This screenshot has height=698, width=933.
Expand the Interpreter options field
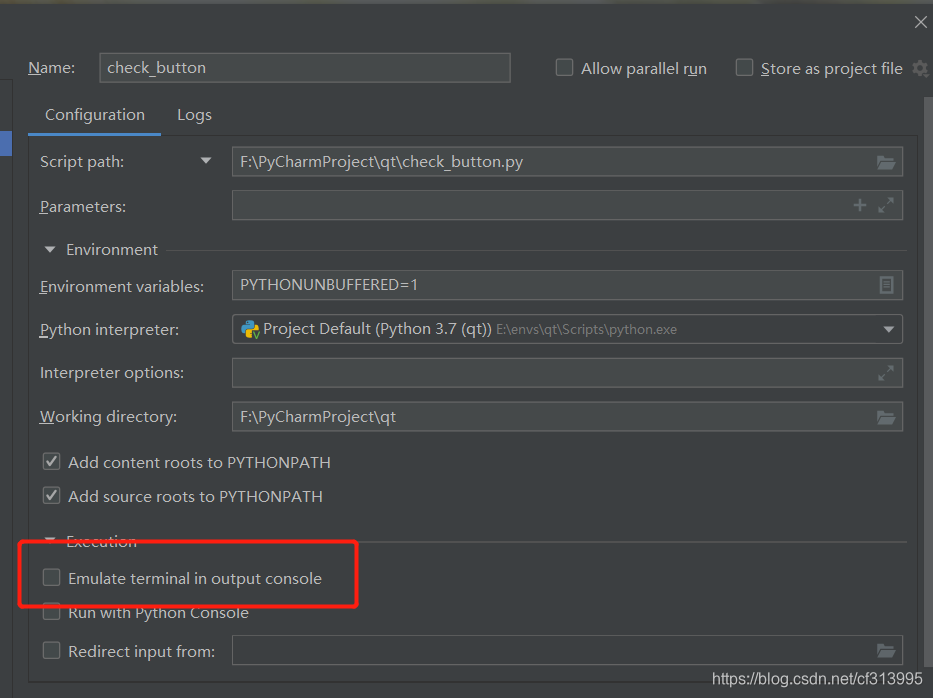click(886, 373)
